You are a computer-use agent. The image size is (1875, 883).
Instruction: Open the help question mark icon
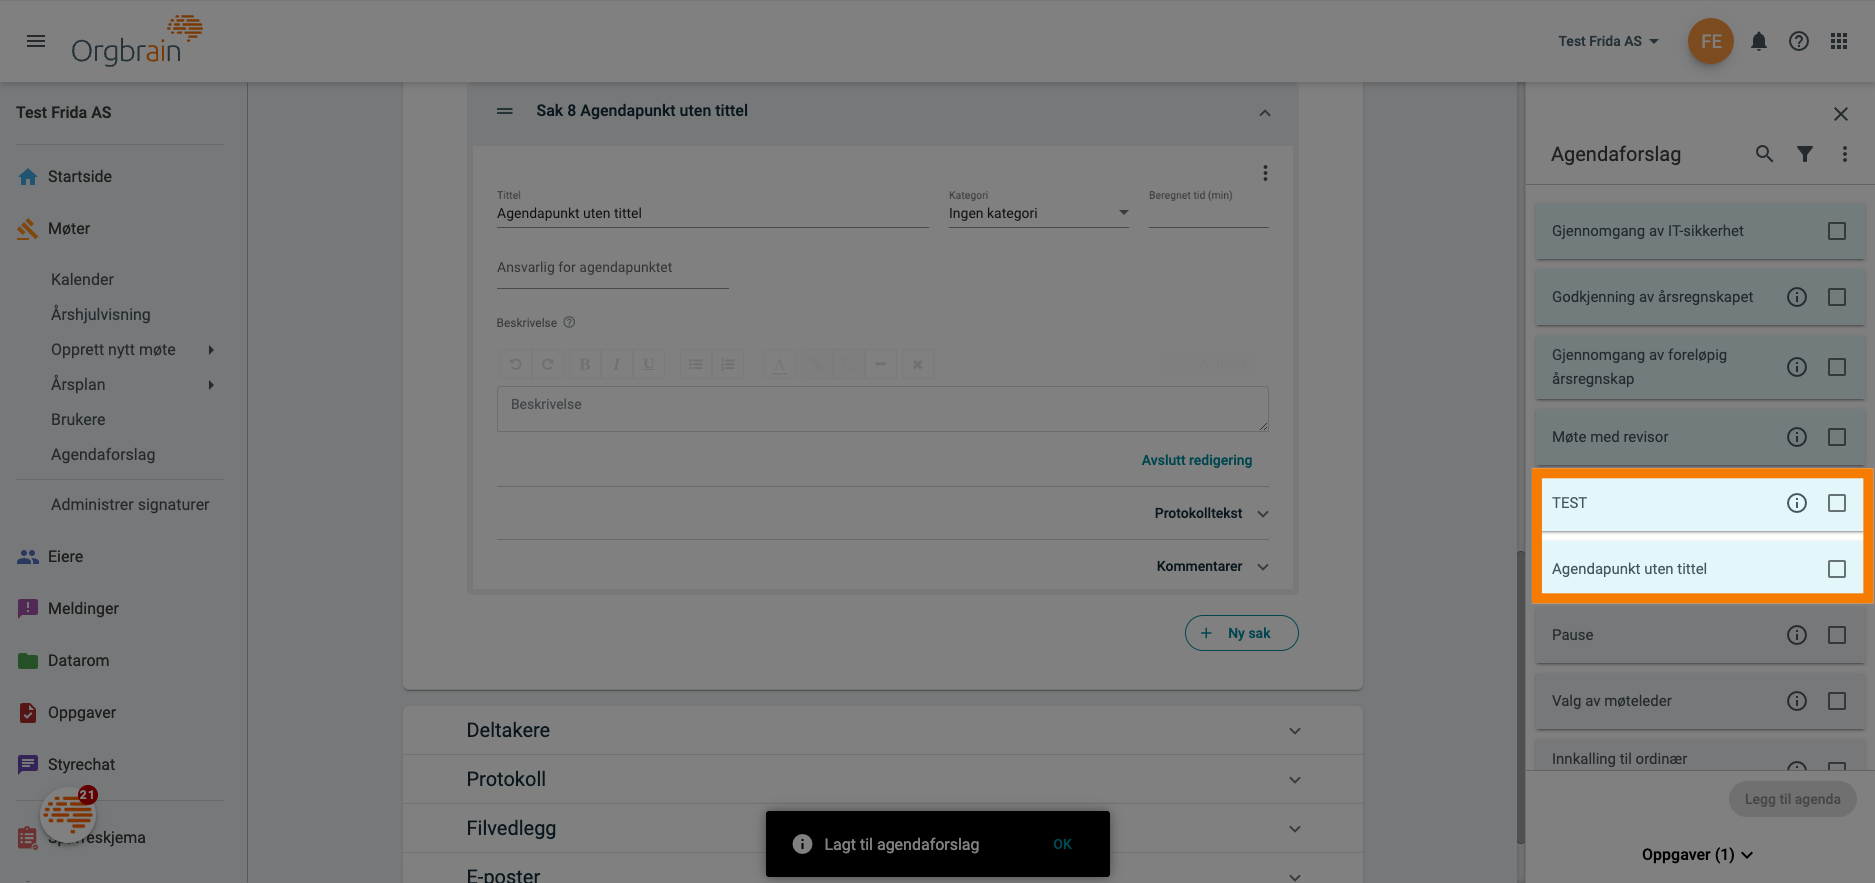(x=1799, y=41)
